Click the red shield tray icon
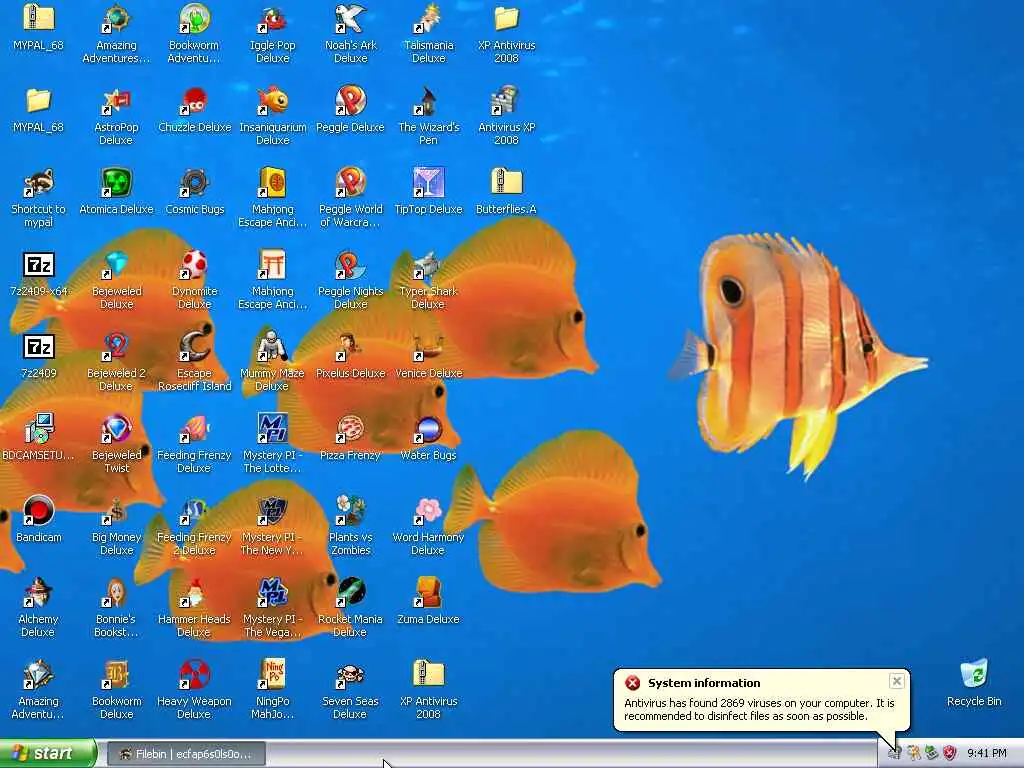 (950, 754)
